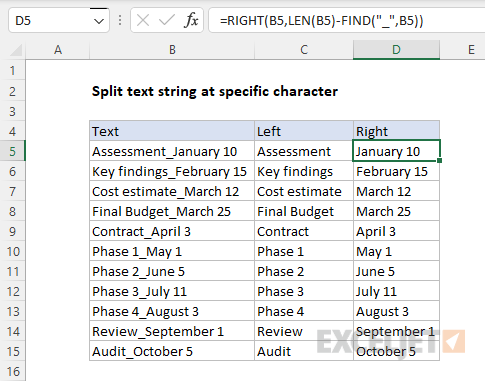Select the 'August 3' cell in Right column

[396, 311]
